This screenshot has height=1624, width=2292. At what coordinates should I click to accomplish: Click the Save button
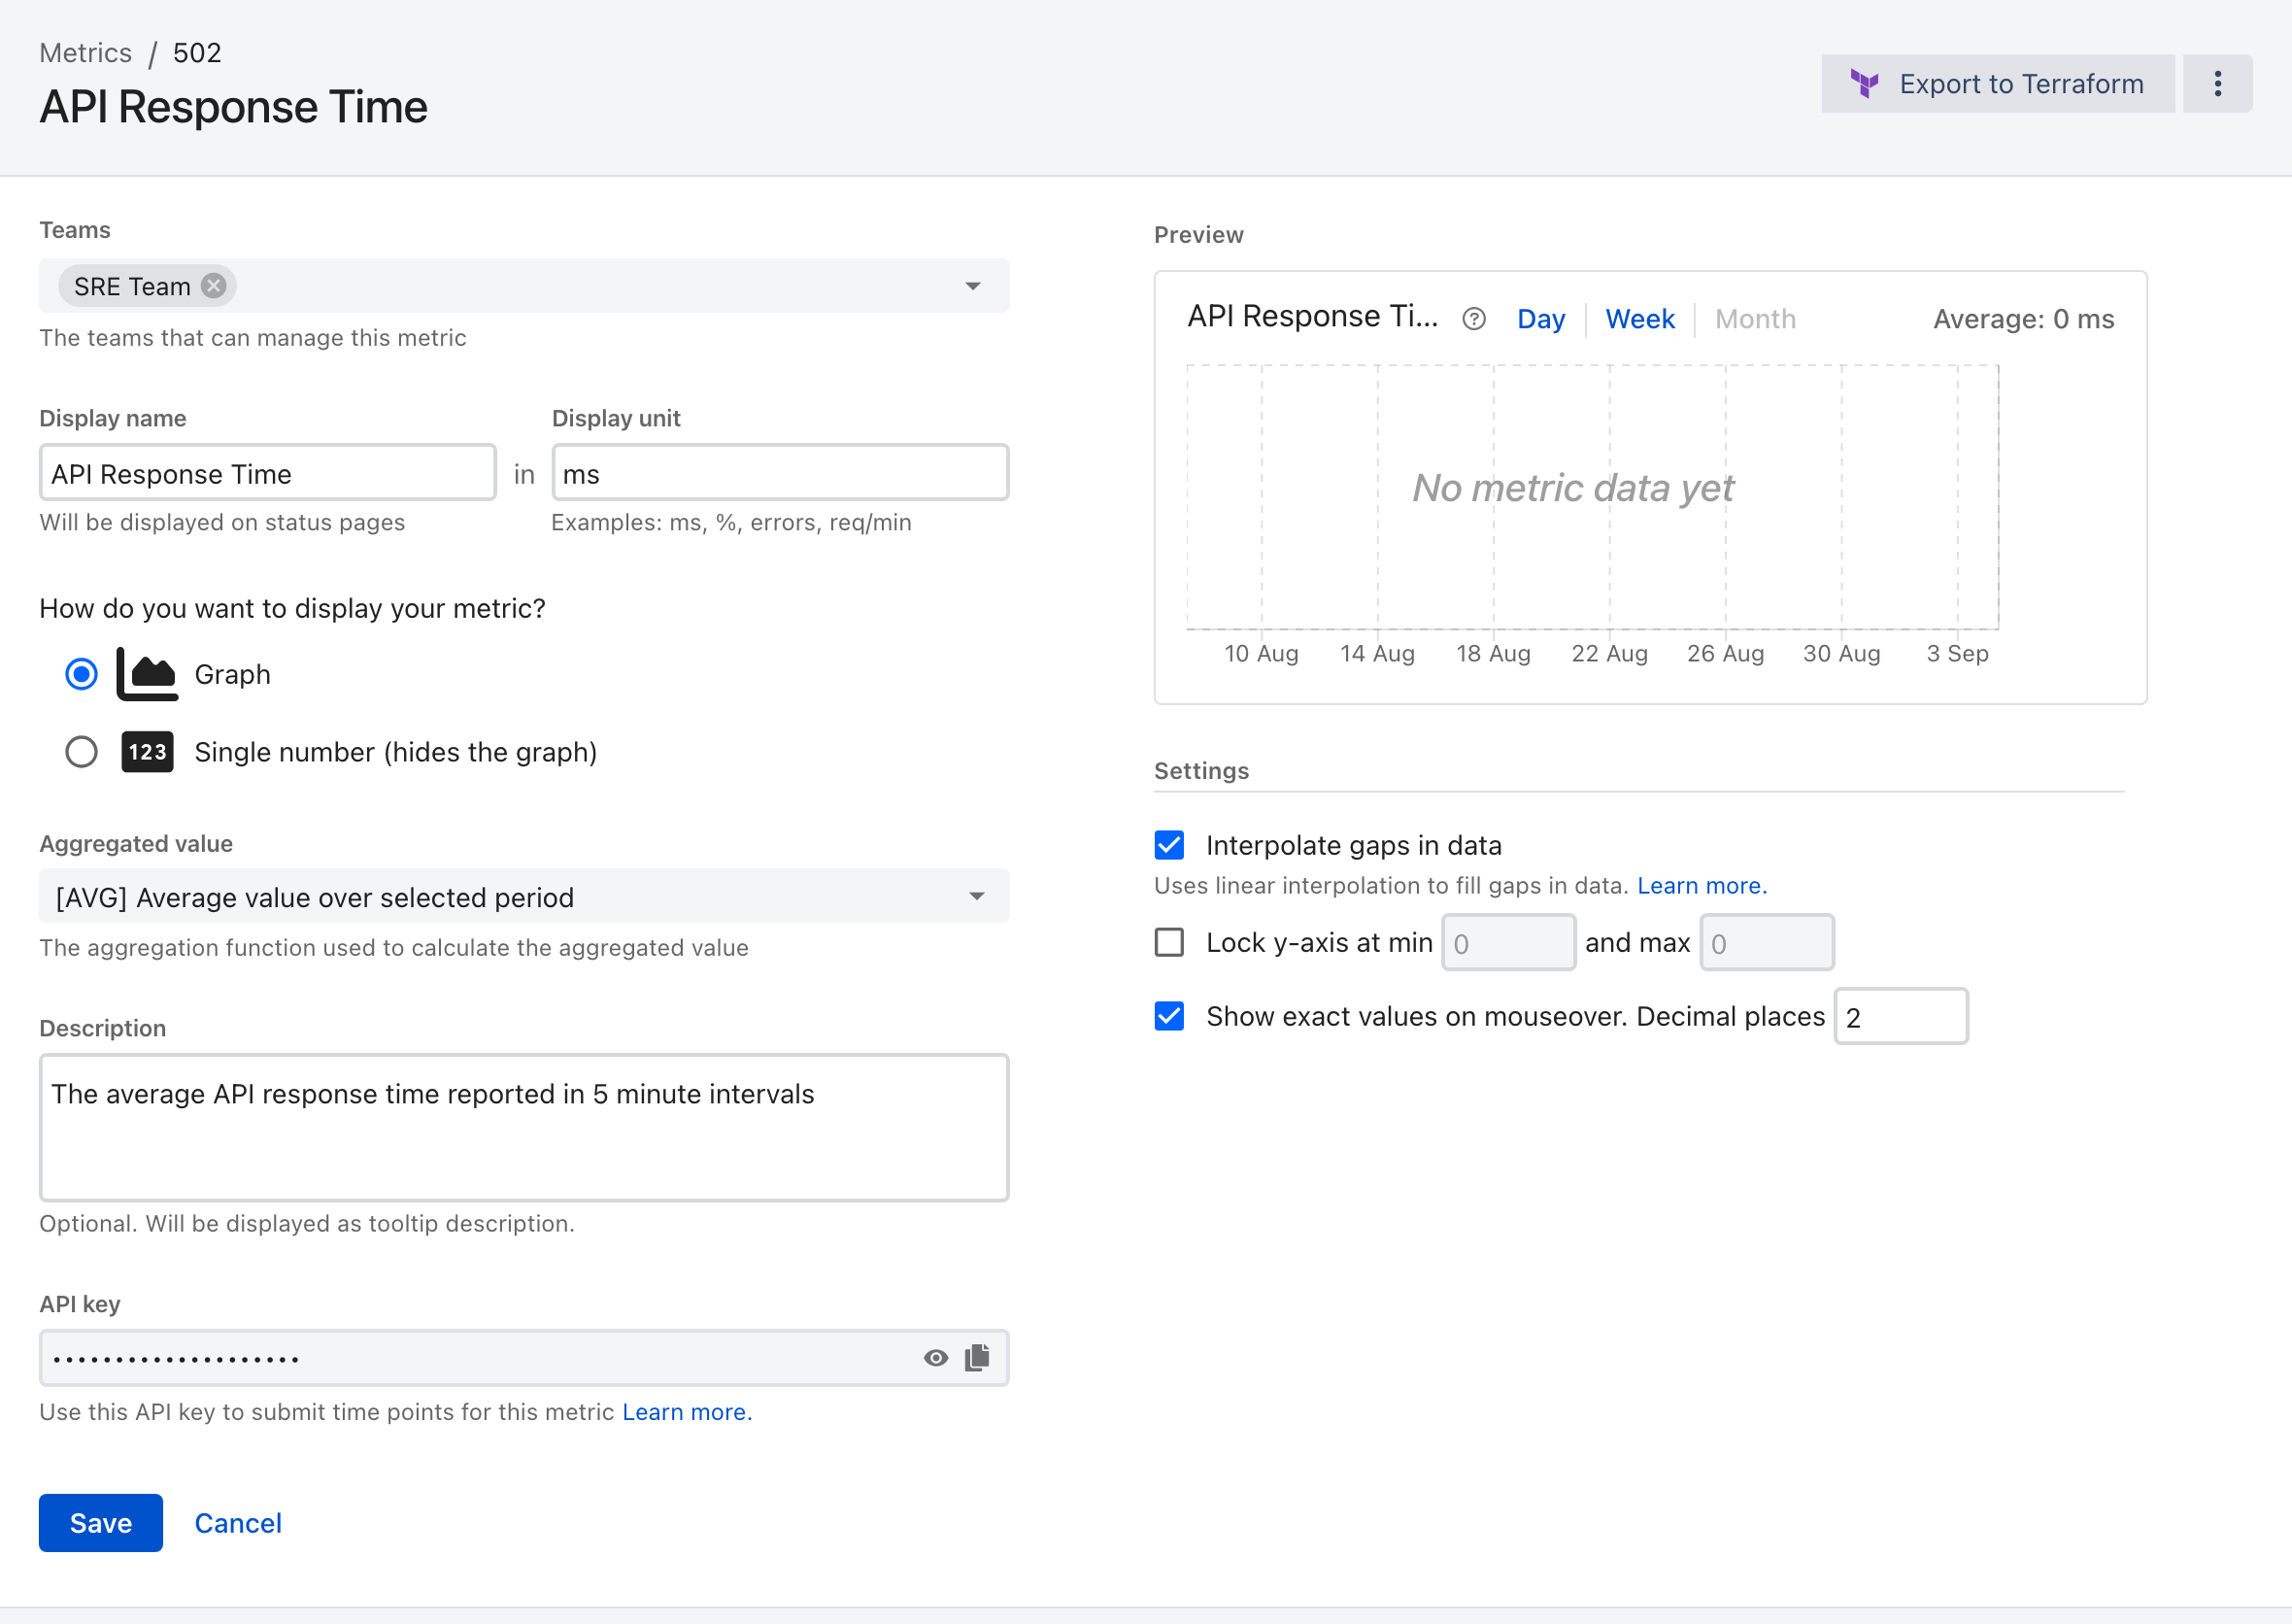[x=101, y=1523]
